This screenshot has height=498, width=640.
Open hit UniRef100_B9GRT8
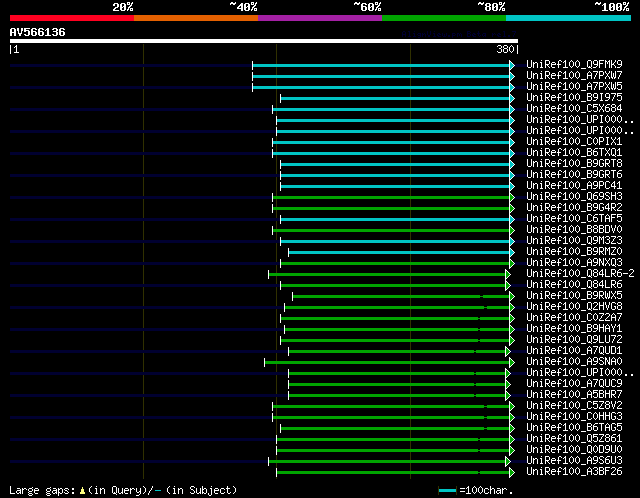[x=574, y=164]
